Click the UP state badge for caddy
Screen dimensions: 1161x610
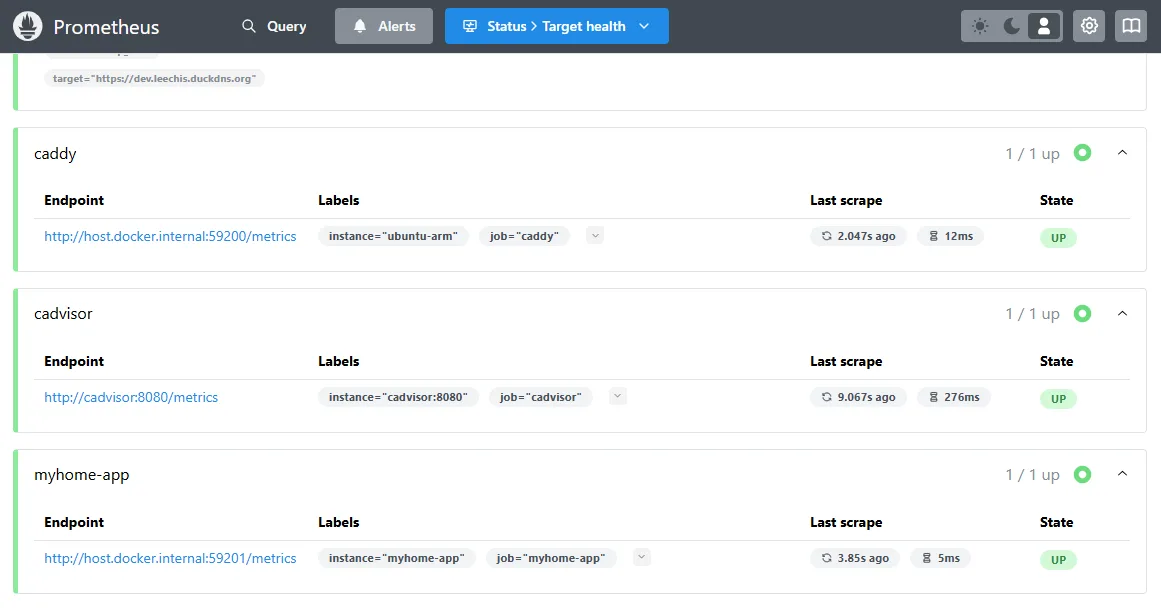click(1058, 238)
